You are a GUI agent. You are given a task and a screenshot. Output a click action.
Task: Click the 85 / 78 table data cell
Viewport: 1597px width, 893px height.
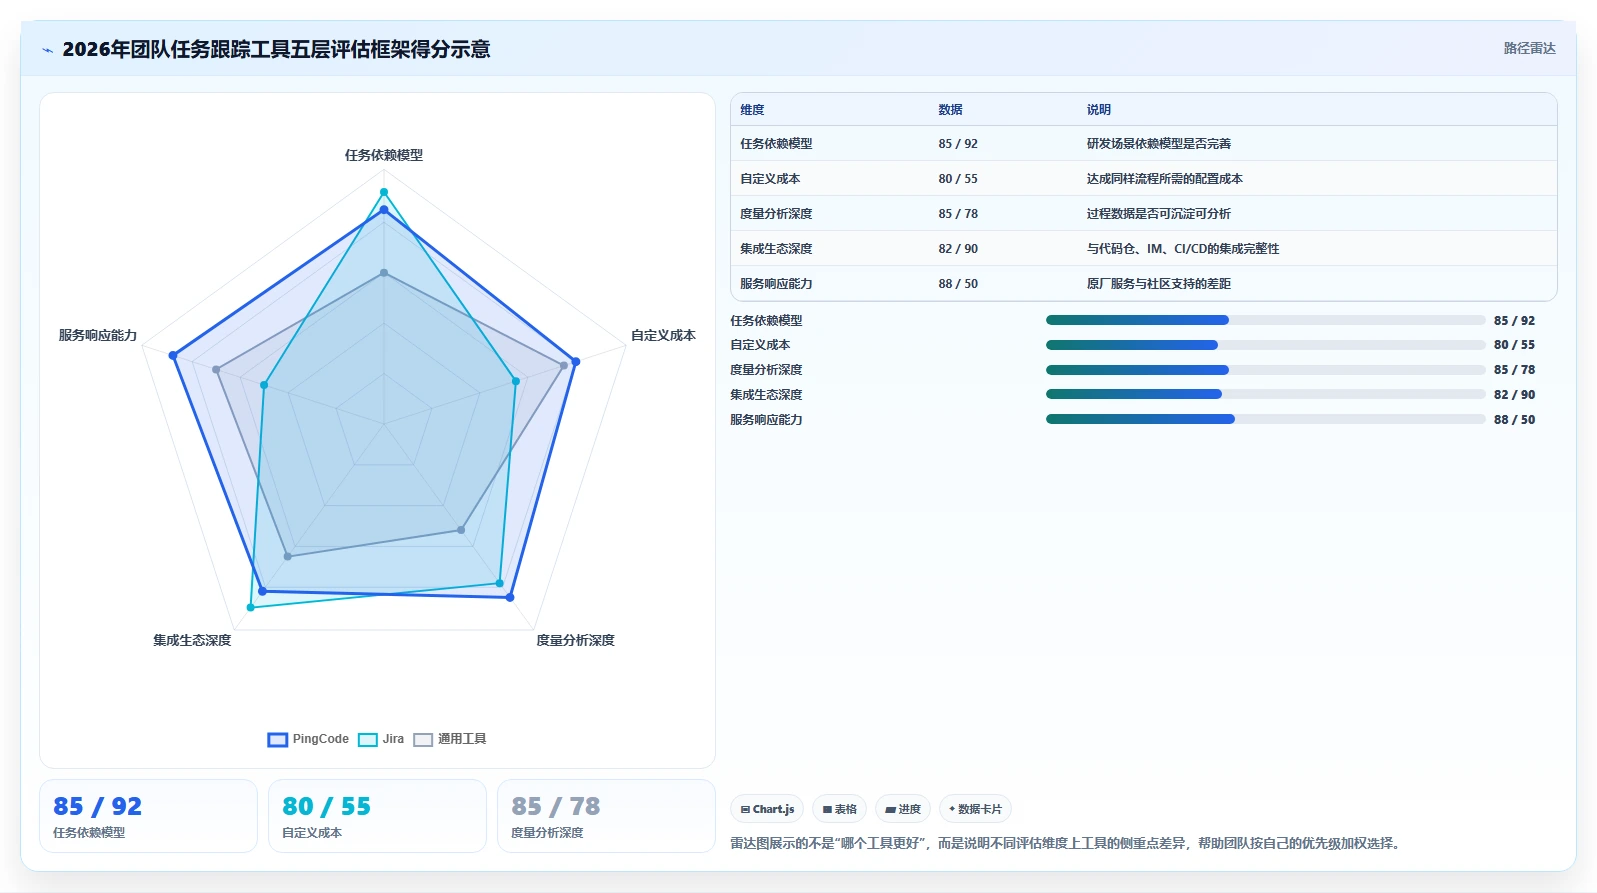[958, 214]
